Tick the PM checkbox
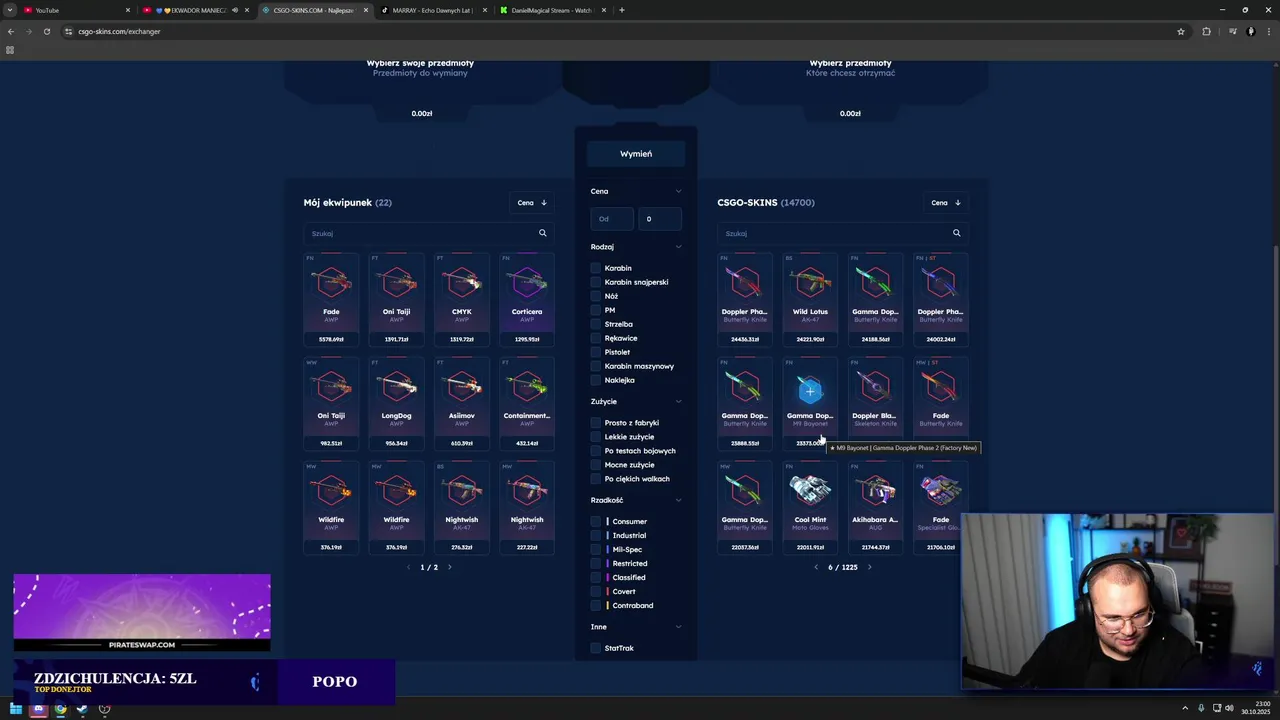This screenshot has width=1280, height=720. [x=596, y=310]
